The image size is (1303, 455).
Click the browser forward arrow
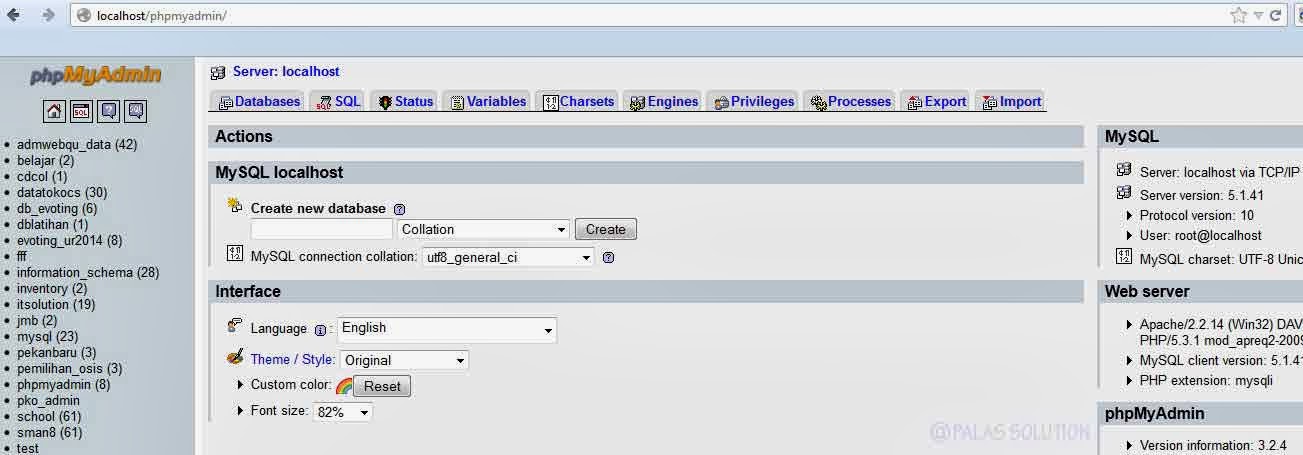point(48,15)
